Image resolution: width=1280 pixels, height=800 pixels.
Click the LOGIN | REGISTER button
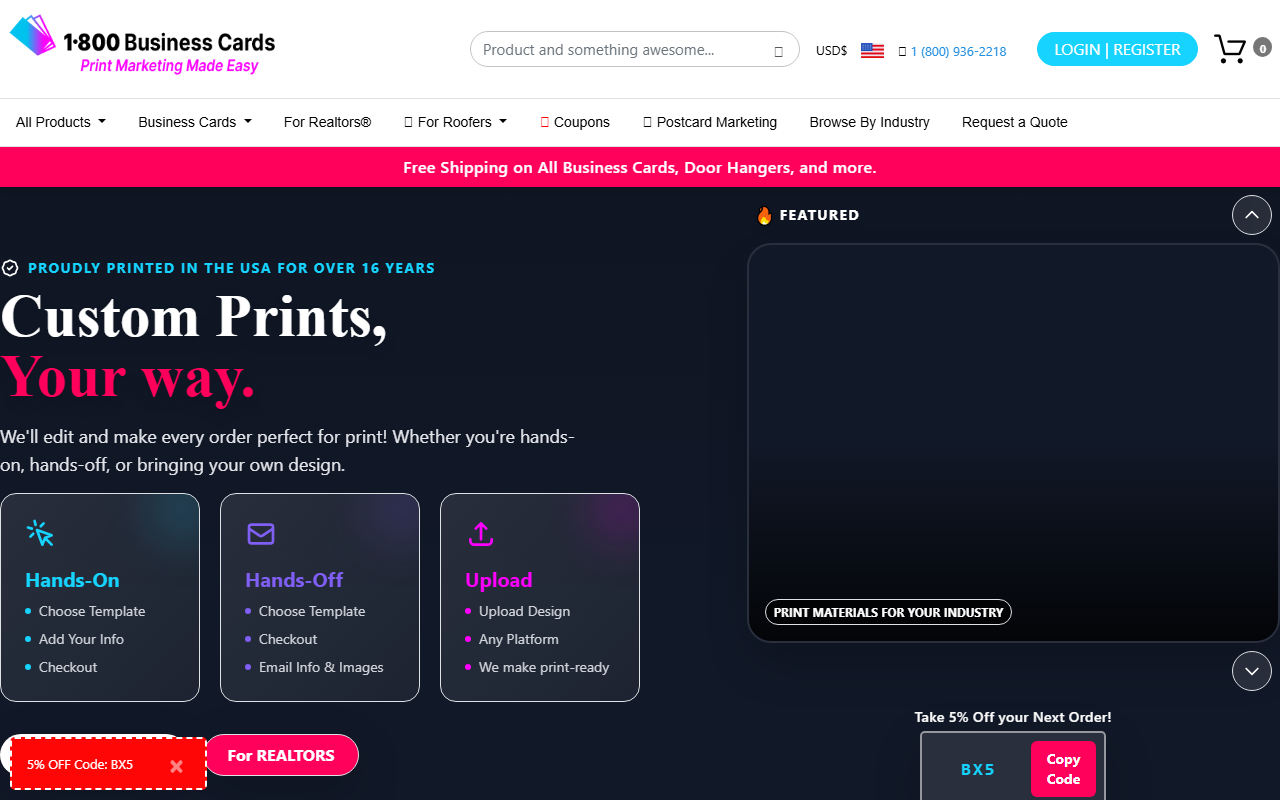click(1117, 49)
